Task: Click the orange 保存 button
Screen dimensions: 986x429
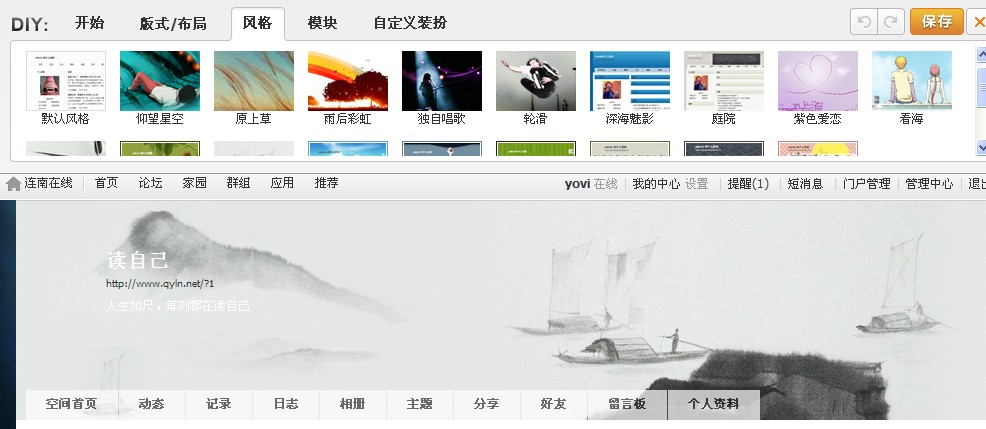Action: point(936,22)
